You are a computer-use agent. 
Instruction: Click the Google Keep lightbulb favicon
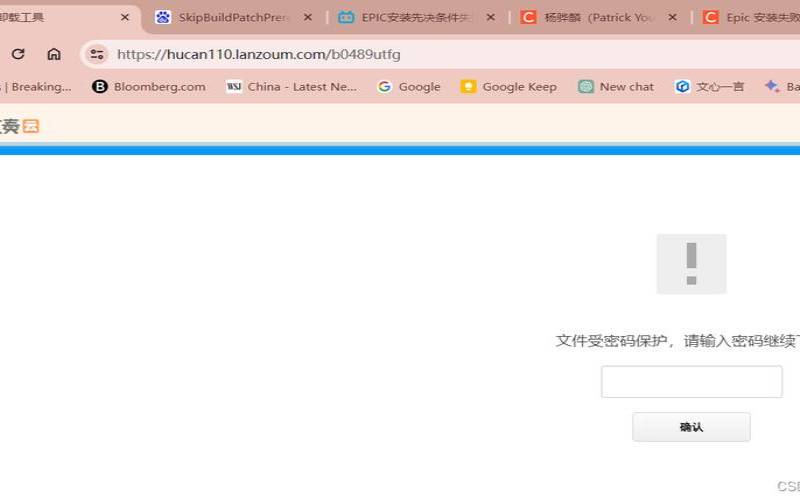pos(468,87)
